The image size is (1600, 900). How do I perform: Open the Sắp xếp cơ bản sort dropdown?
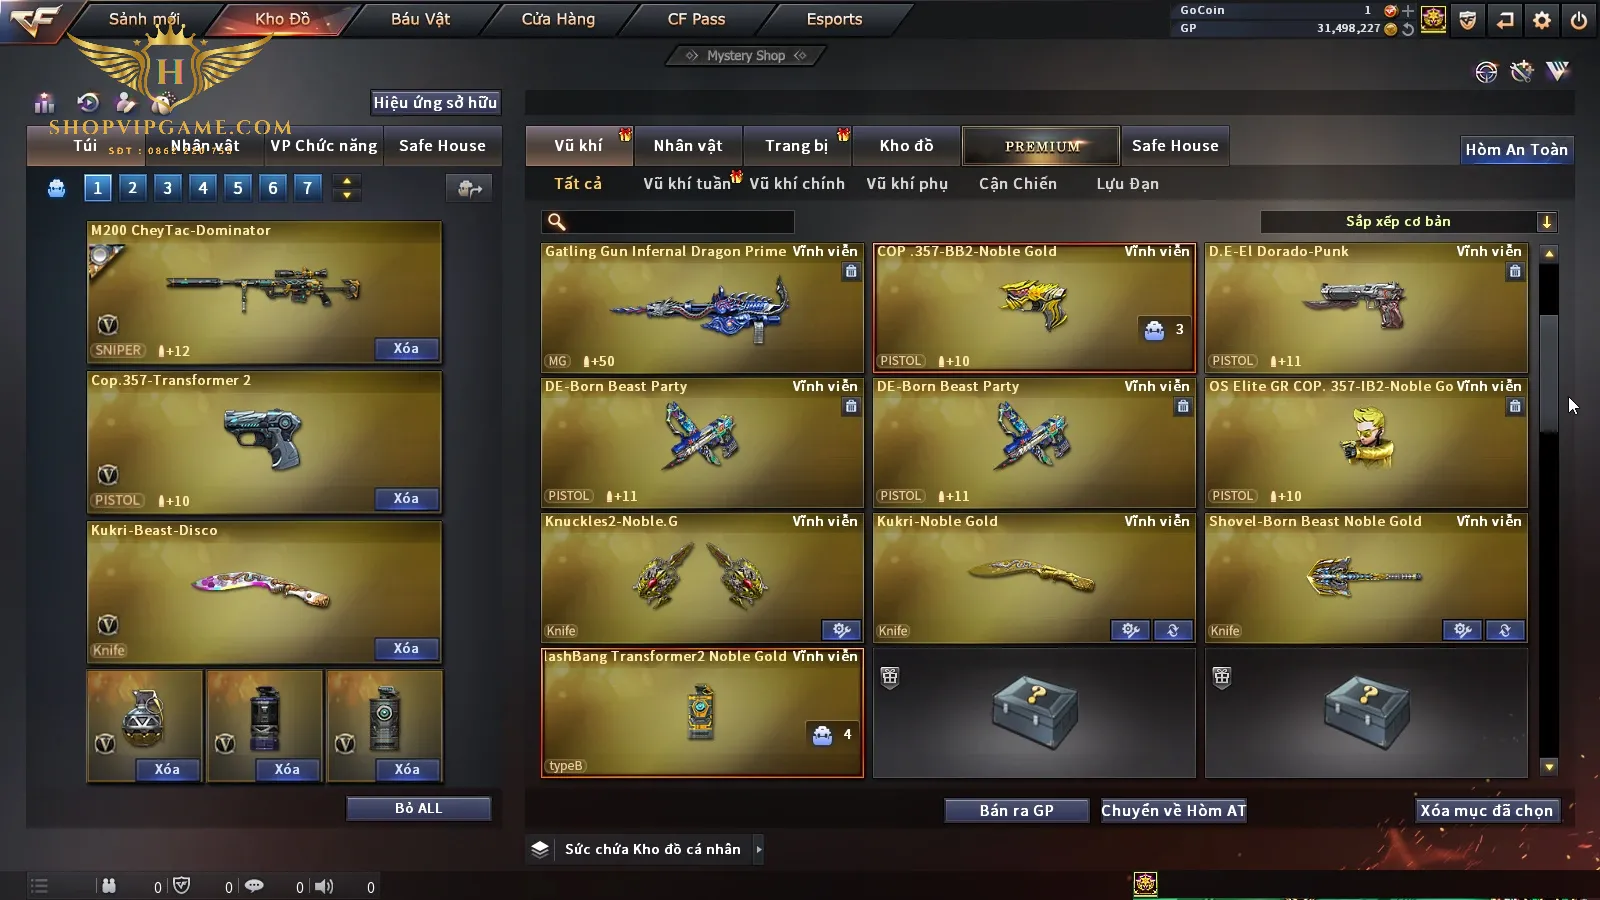(x=1408, y=222)
